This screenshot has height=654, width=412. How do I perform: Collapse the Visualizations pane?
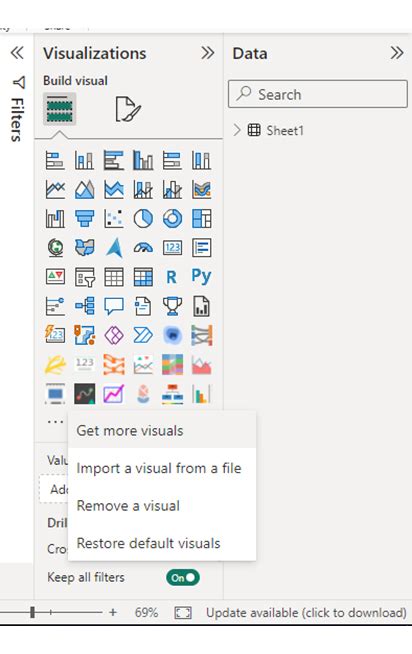pyautogui.click(x=208, y=53)
